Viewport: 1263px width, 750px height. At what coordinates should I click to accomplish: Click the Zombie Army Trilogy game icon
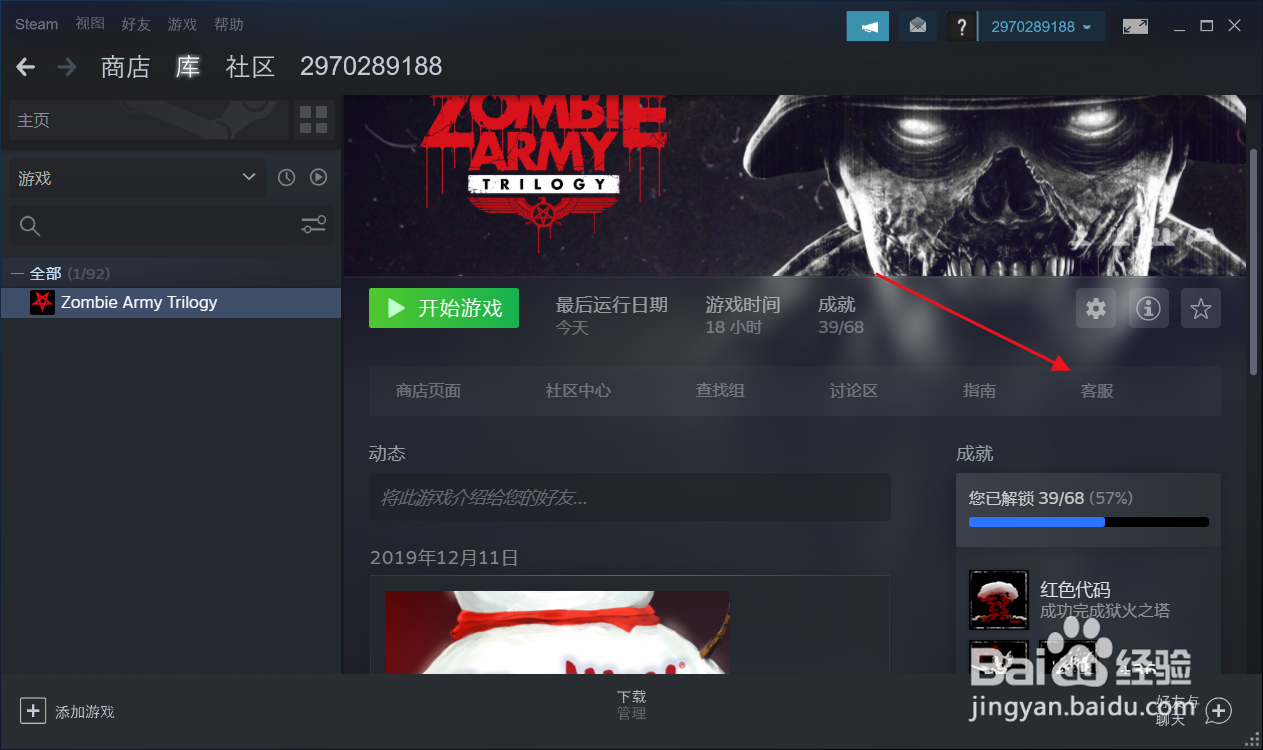point(42,303)
